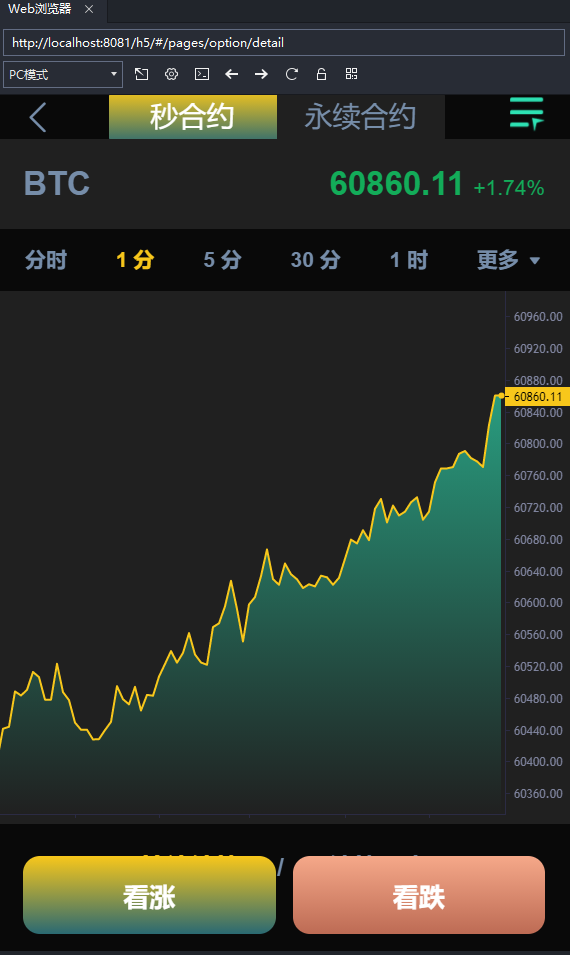
Task: Switch to the 秒合约 tab
Action: pos(192,117)
